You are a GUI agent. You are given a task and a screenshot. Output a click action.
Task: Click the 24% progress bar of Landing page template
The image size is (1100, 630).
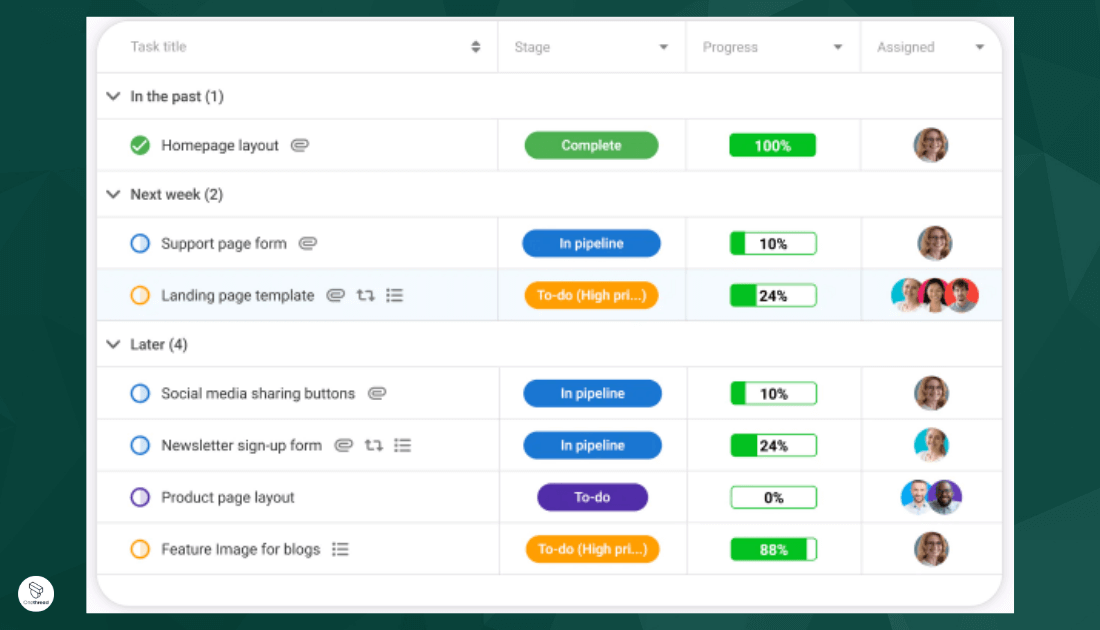[x=773, y=295]
